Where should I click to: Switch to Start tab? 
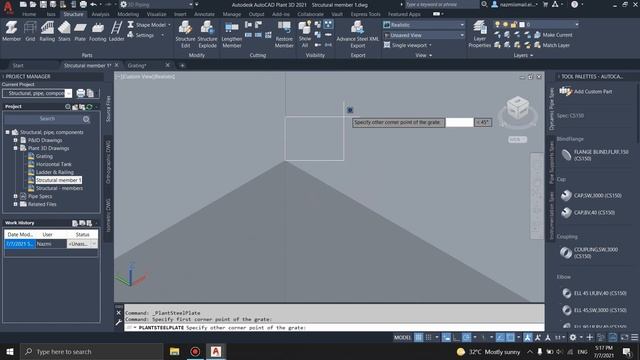[x=18, y=65]
